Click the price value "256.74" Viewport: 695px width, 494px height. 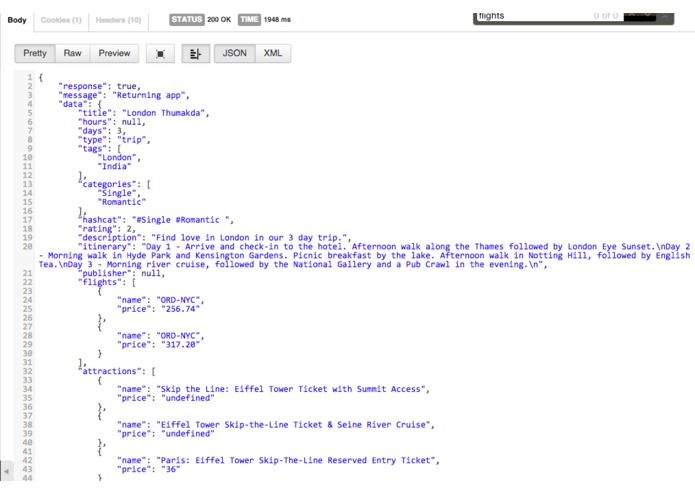tap(180, 309)
